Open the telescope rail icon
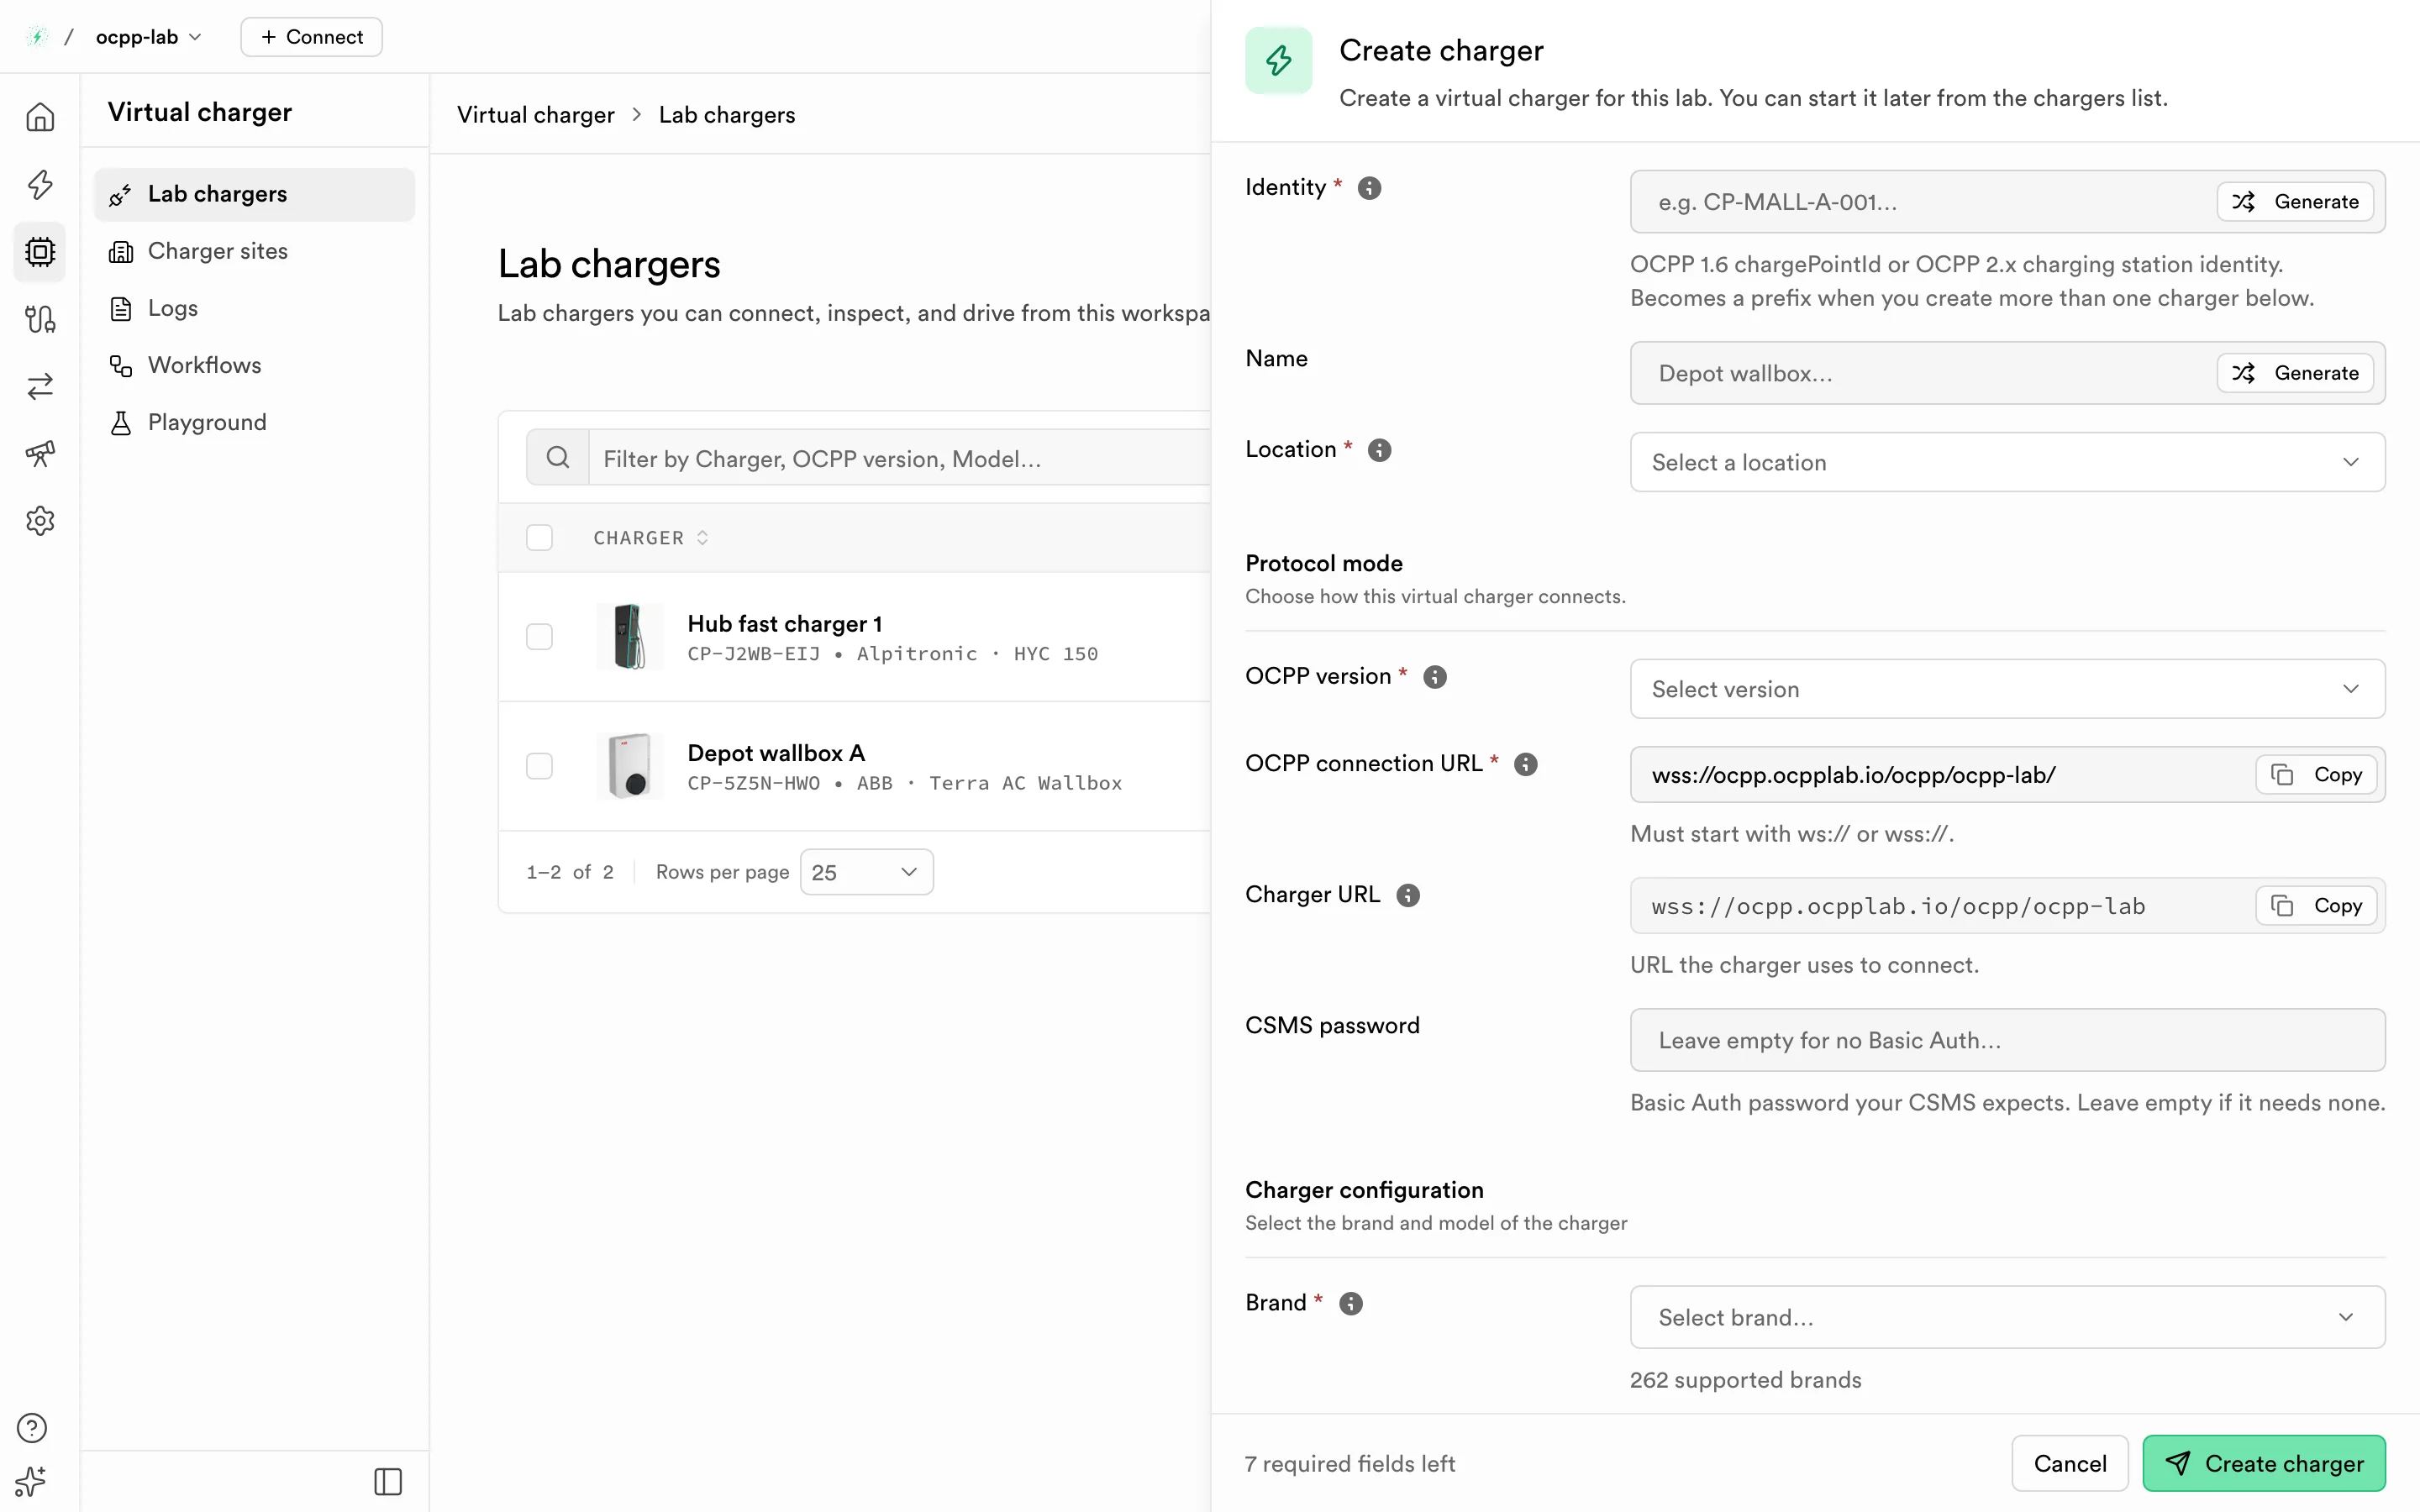2420x1512 pixels. (x=40, y=453)
